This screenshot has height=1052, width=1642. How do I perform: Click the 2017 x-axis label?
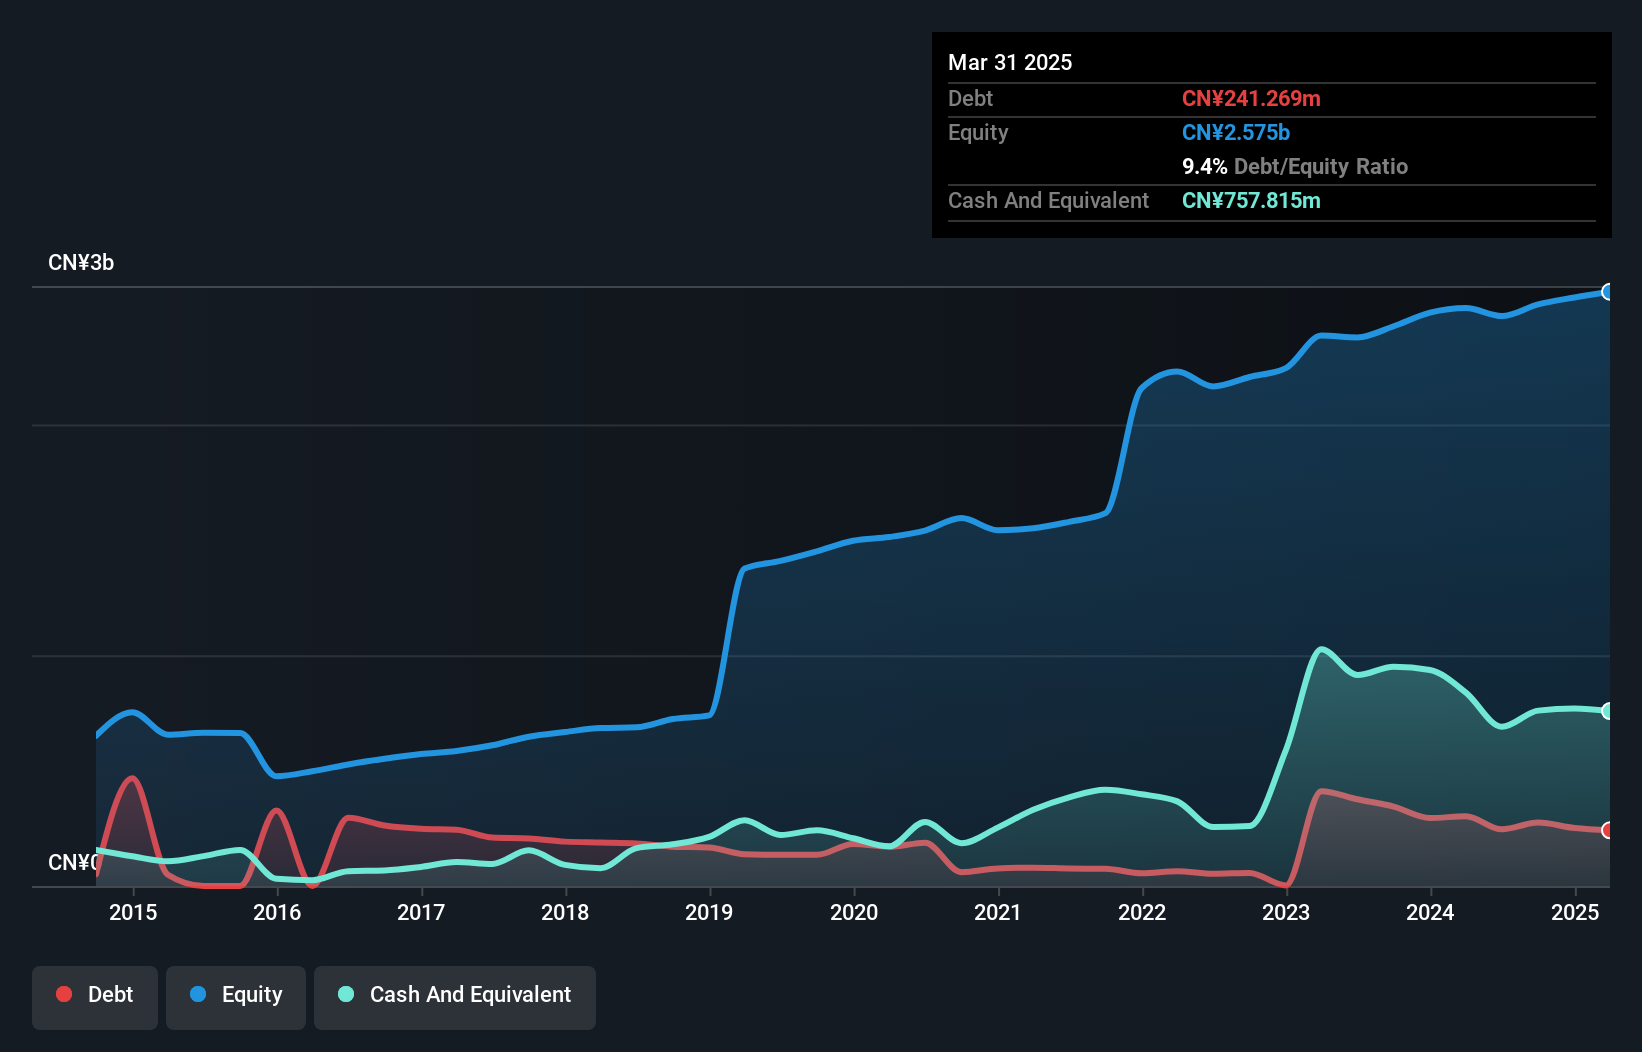tap(421, 912)
